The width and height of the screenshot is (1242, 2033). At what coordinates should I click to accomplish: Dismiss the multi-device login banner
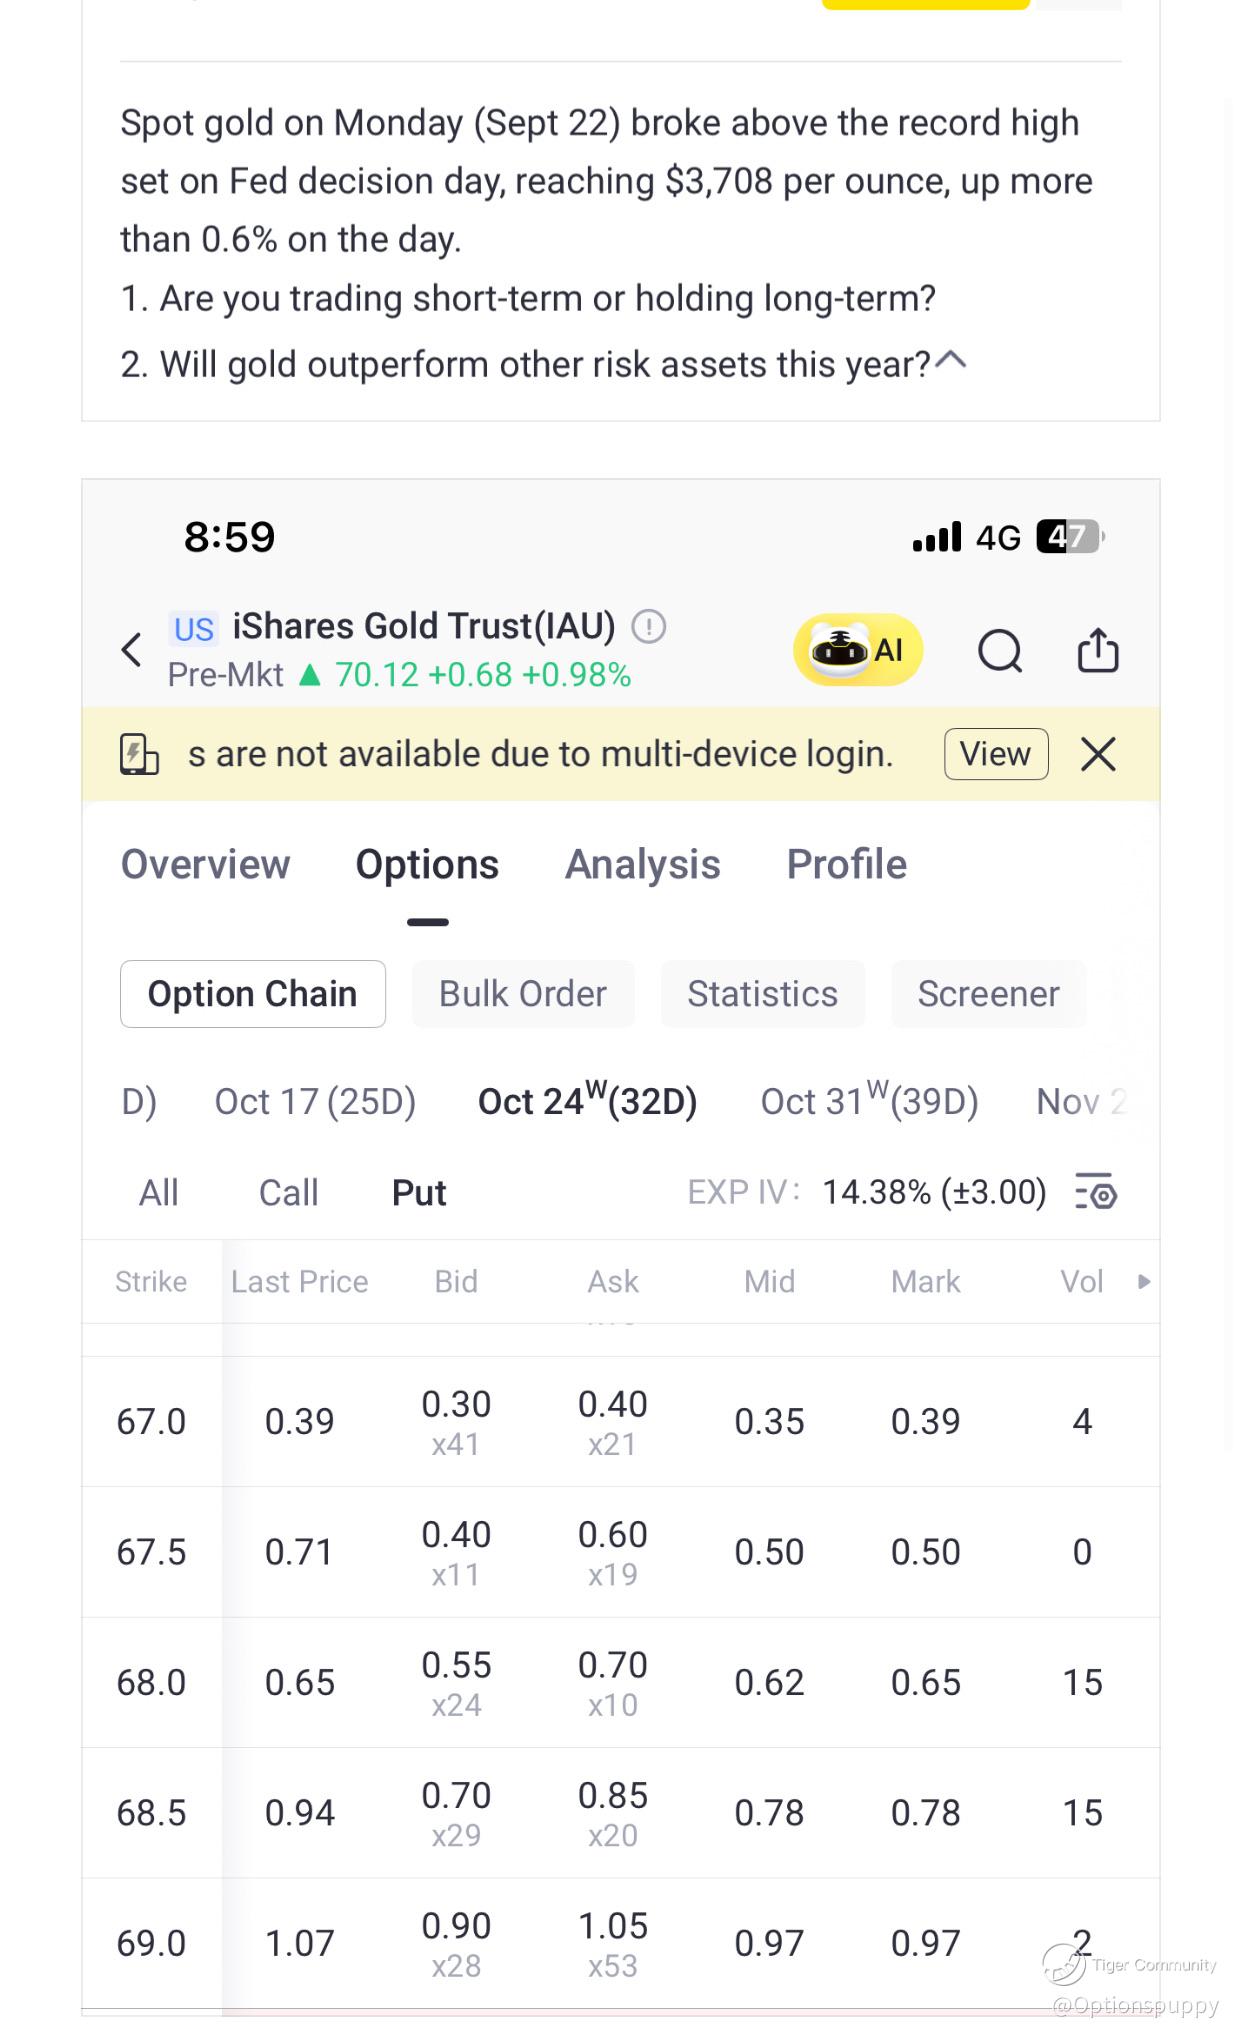pos(1098,754)
